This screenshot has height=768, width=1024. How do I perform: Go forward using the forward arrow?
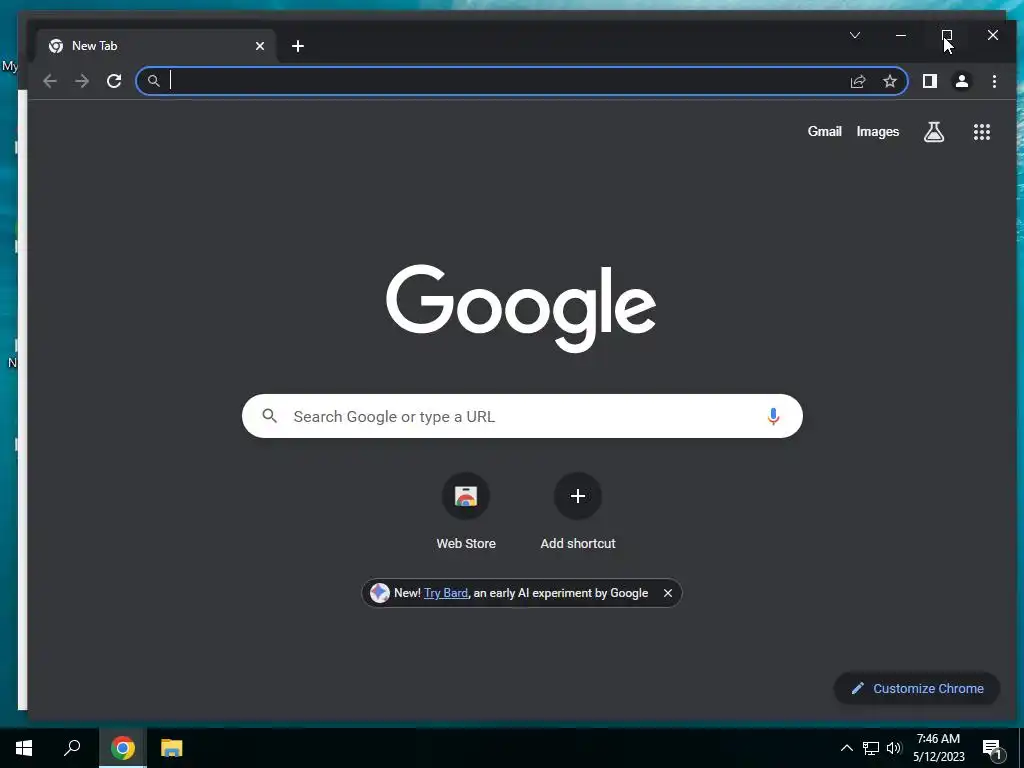point(82,81)
